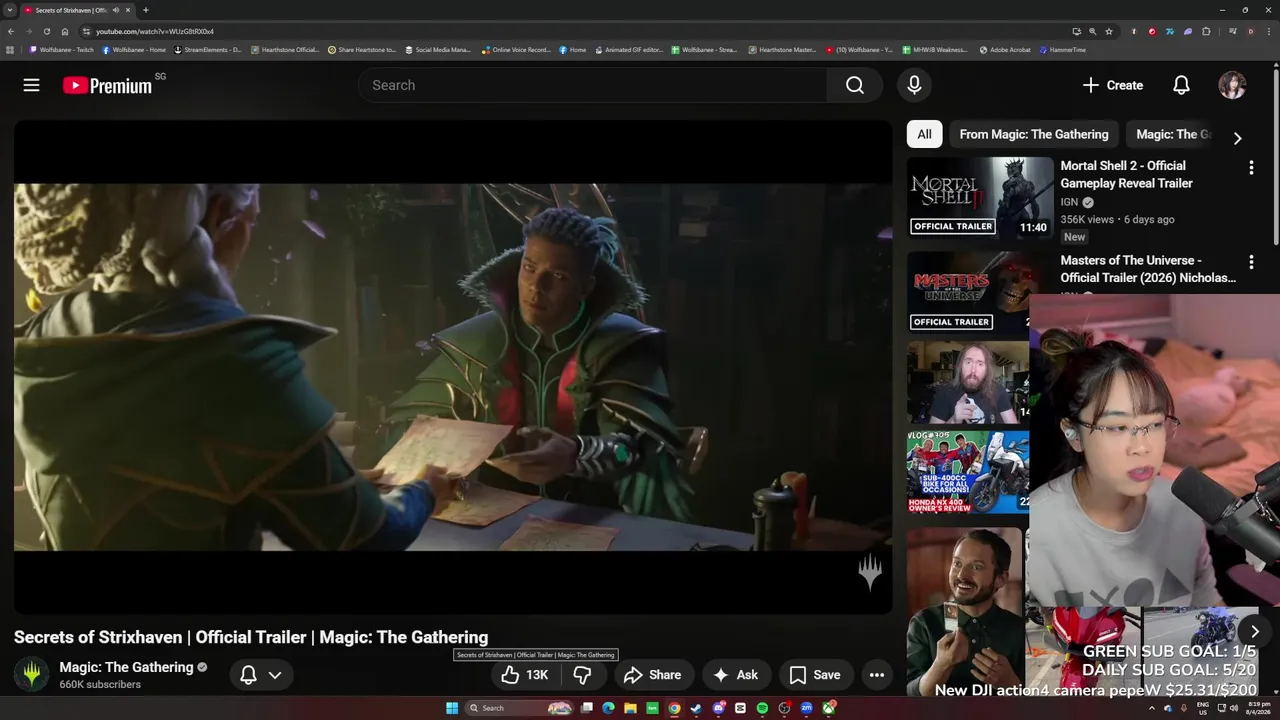Open StreamElements bookmark

tap(208, 49)
